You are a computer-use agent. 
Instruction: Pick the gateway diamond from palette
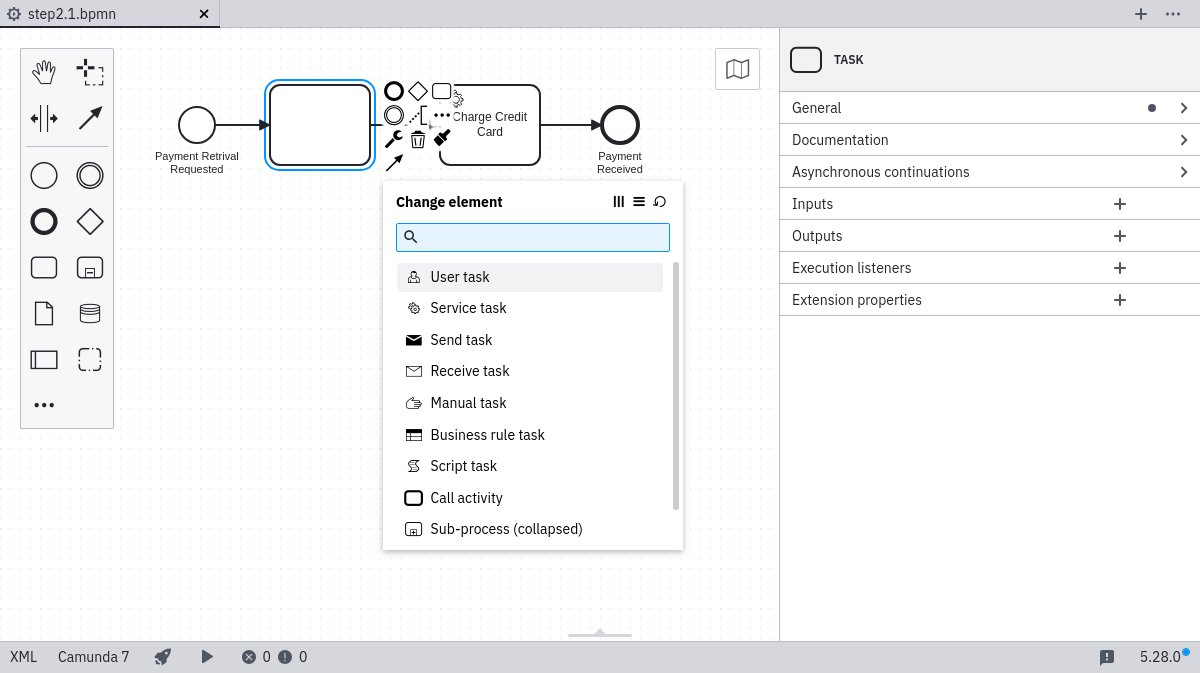90,221
